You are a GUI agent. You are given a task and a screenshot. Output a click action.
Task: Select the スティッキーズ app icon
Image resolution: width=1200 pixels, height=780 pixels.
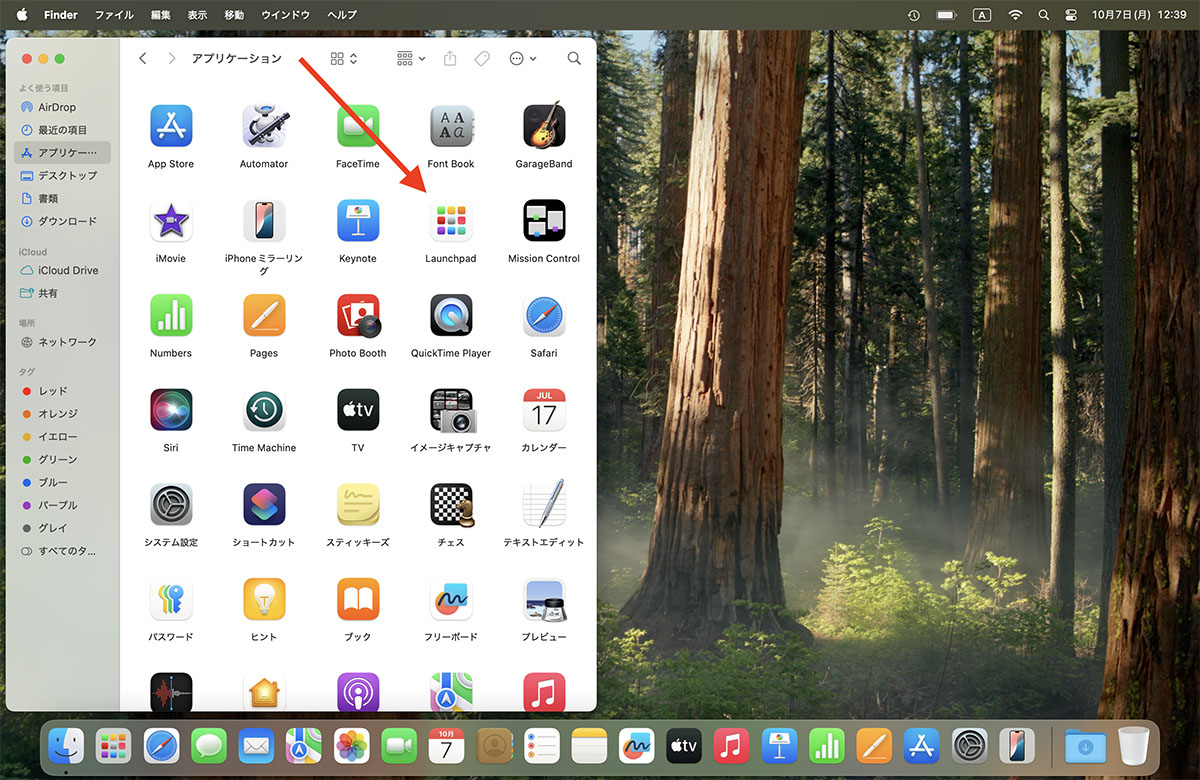click(358, 504)
